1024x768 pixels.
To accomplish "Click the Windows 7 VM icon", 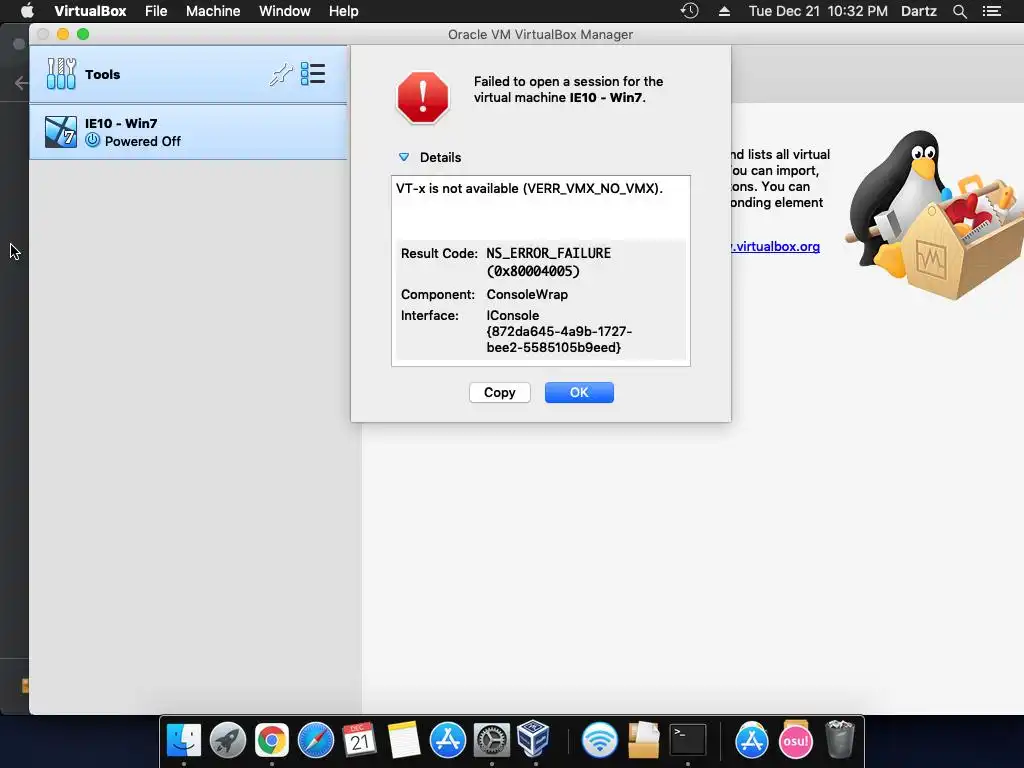I will click(61, 132).
